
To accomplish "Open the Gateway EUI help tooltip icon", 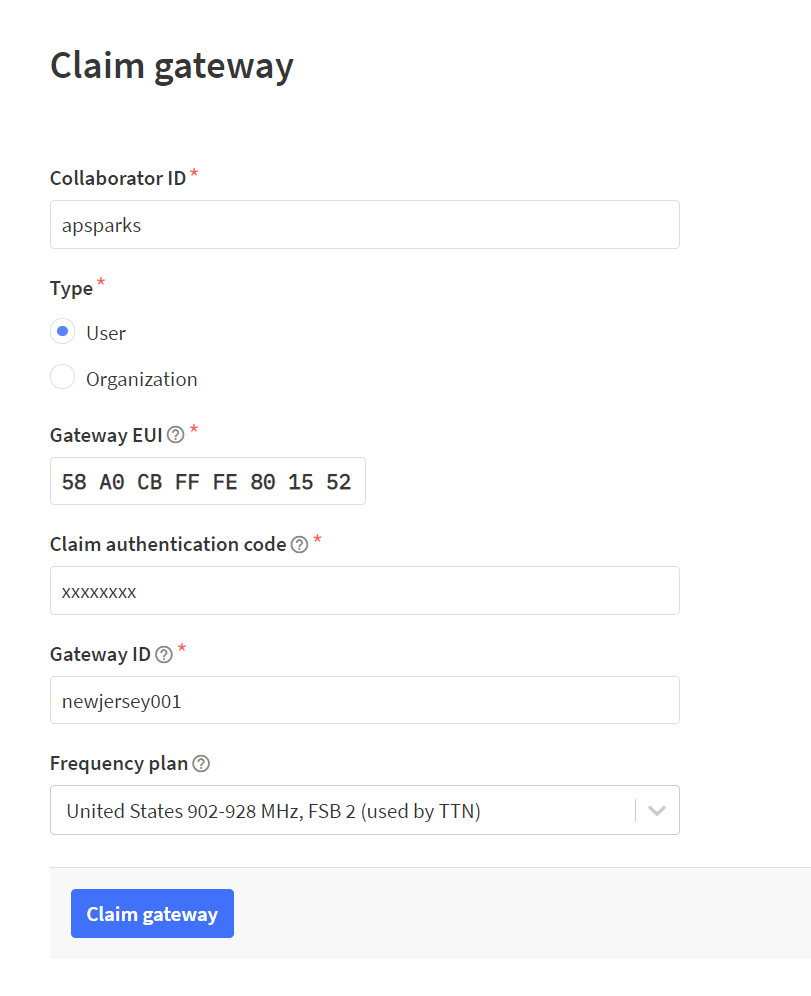I will (175, 435).
